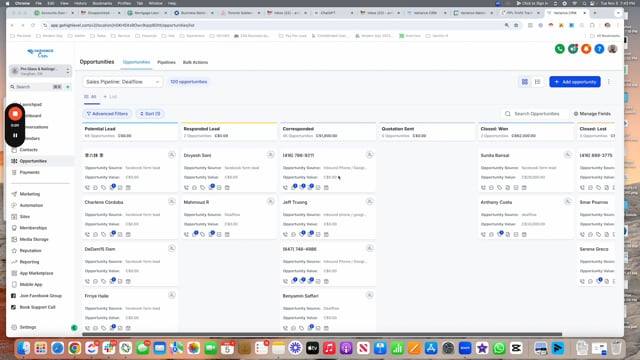Open Automation in the sidebar

click(x=31, y=205)
